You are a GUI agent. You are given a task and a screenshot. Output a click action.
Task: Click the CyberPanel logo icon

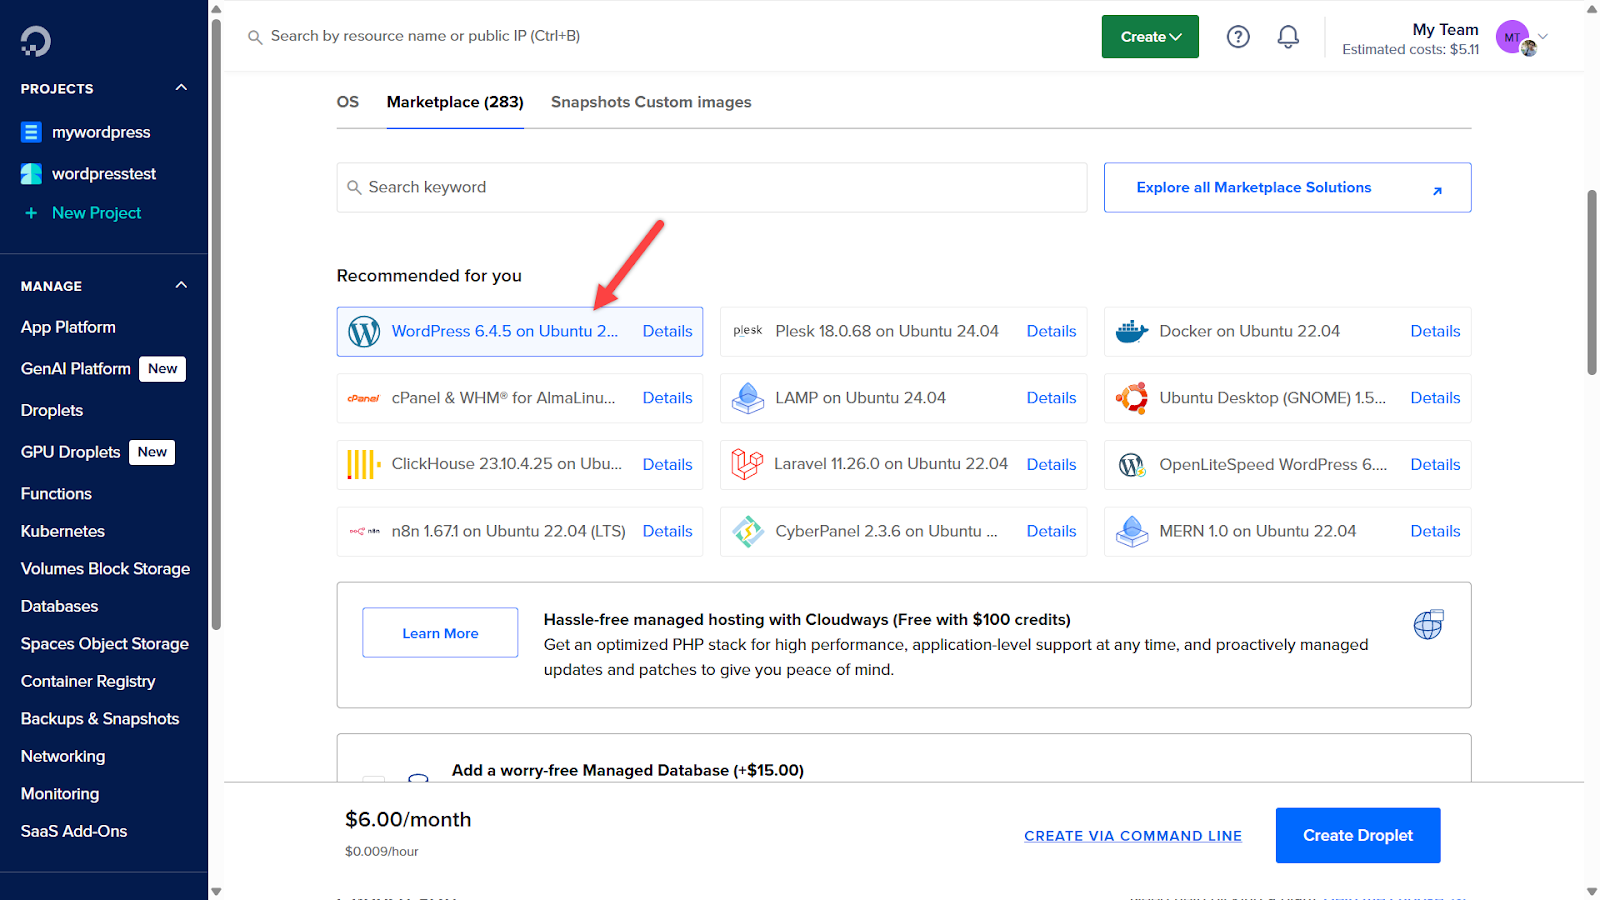[747, 531]
